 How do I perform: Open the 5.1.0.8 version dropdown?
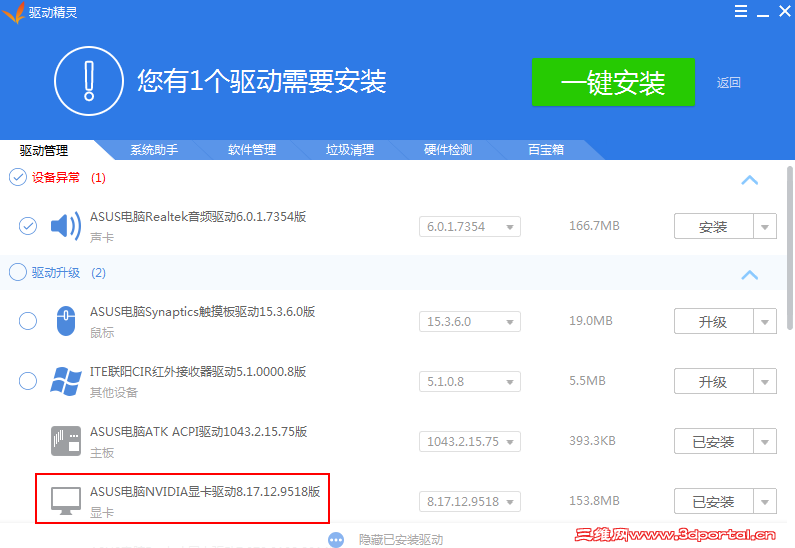coord(470,381)
